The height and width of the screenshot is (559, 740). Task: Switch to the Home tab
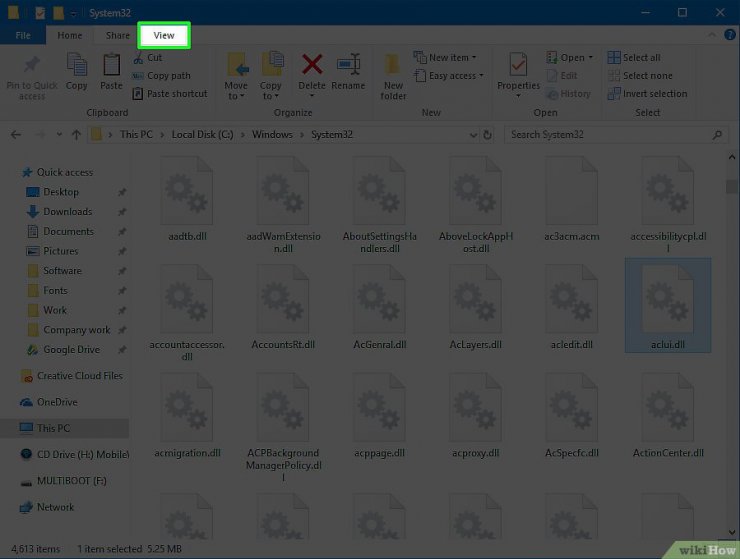point(70,35)
